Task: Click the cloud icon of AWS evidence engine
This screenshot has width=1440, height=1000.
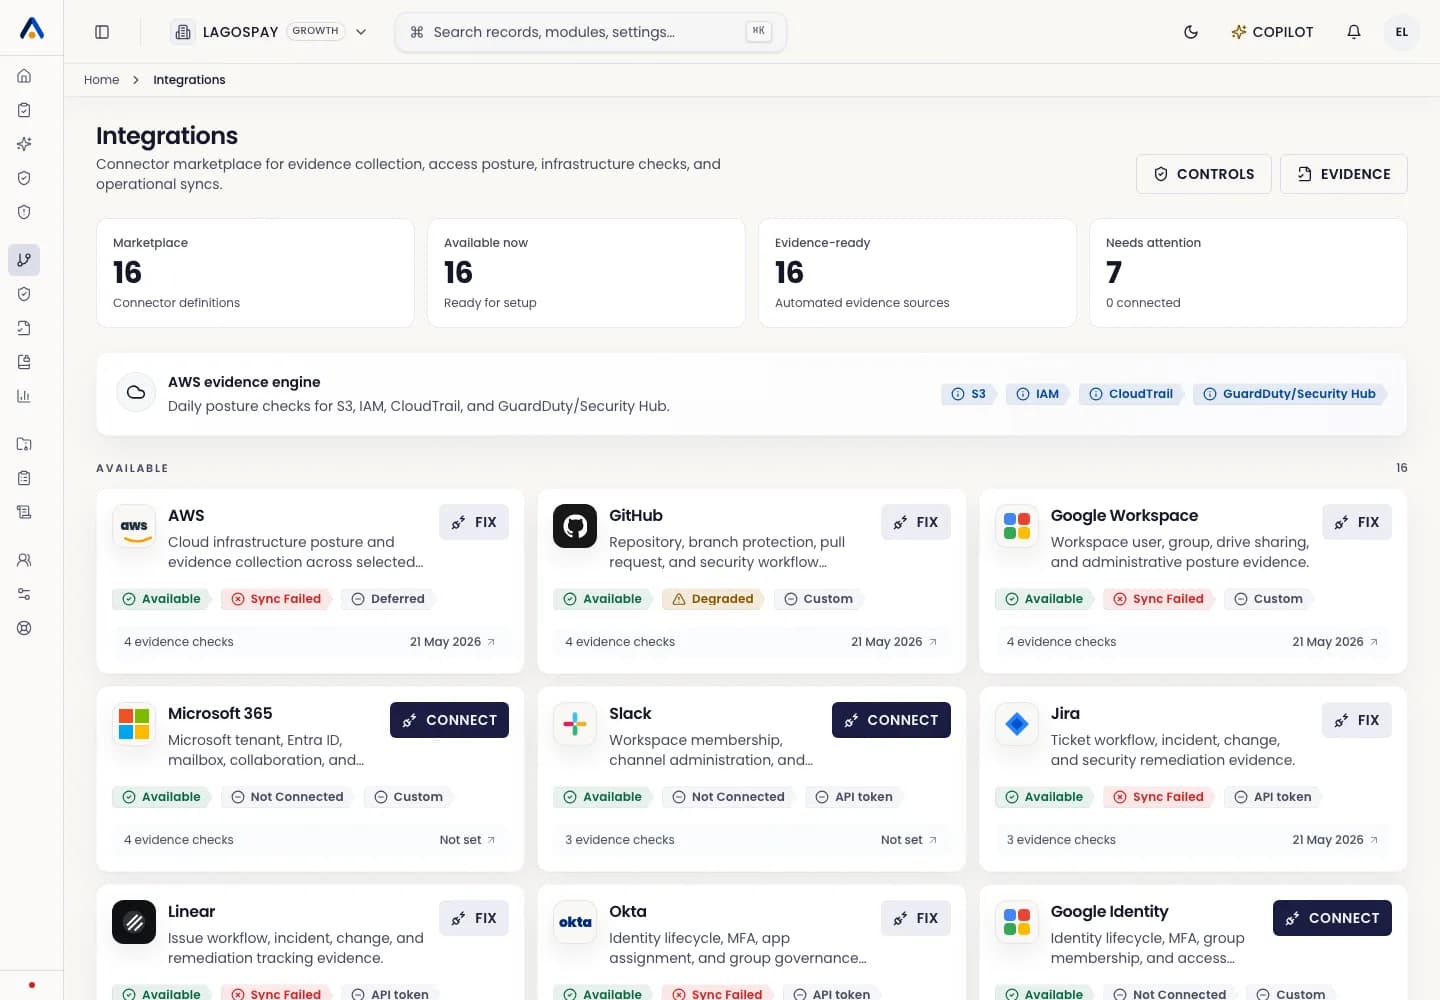Action: coord(136,393)
